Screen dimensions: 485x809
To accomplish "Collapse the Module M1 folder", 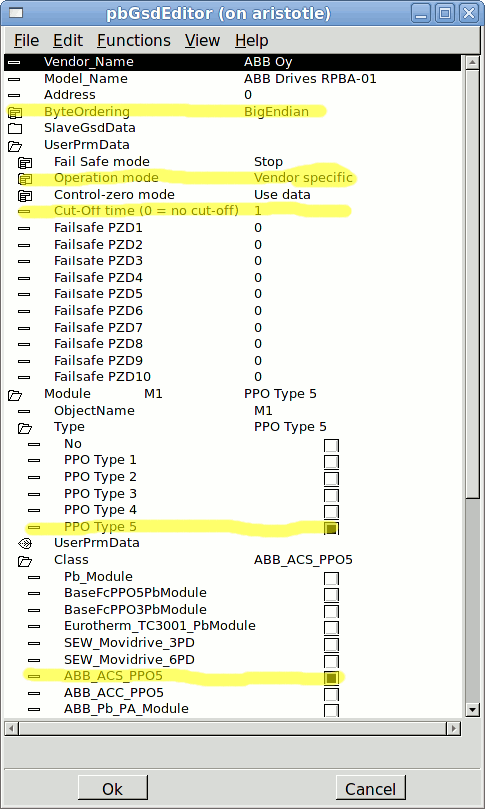I will click(15, 395).
